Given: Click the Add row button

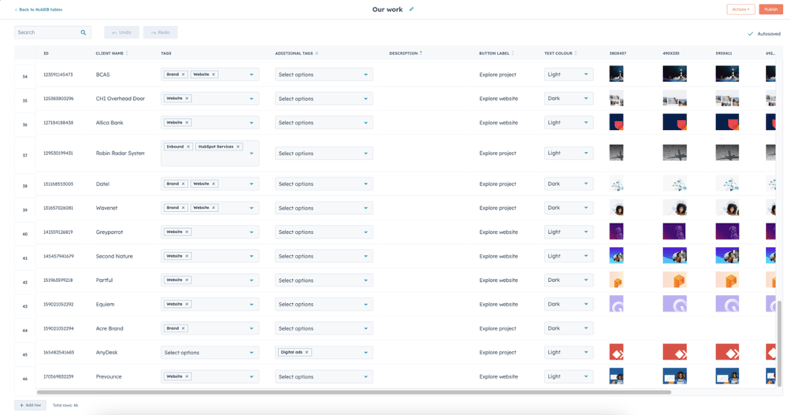Looking at the screenshot, I should [30, 405].
